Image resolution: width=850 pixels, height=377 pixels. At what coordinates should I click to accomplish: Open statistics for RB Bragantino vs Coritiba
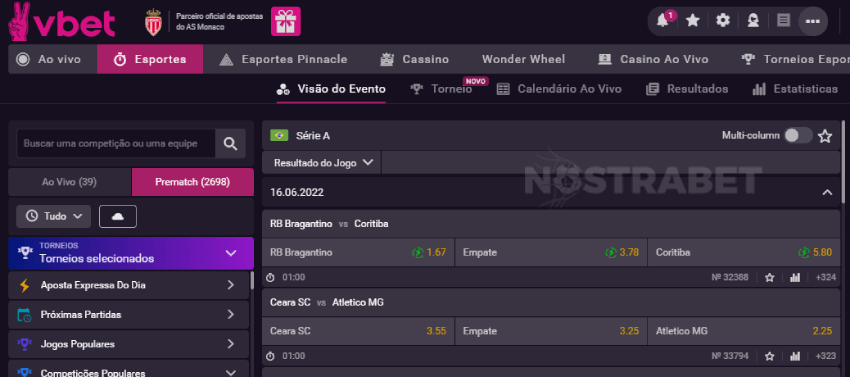click(795, 278)
